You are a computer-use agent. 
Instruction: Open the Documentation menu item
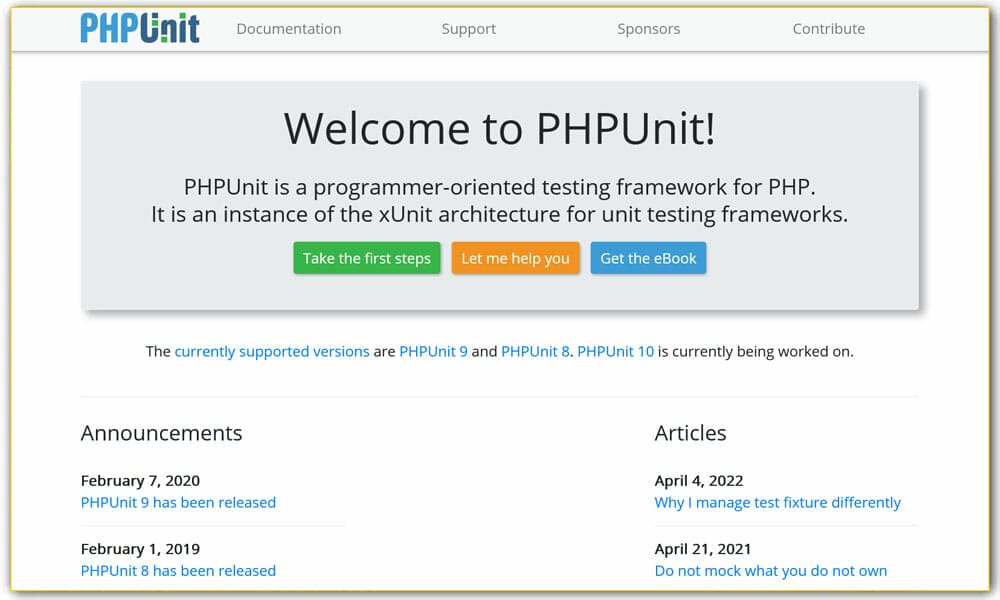(x=288, y=29)
